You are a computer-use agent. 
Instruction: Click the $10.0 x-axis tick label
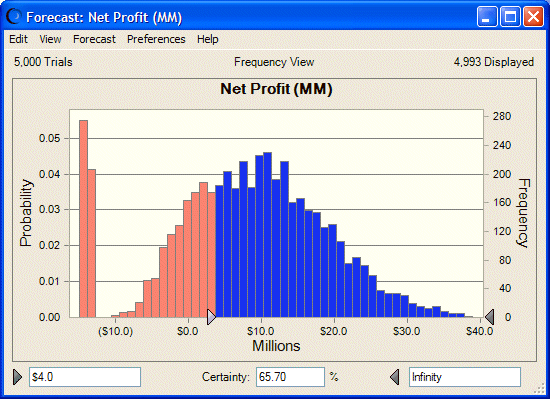tap(261, 331)
